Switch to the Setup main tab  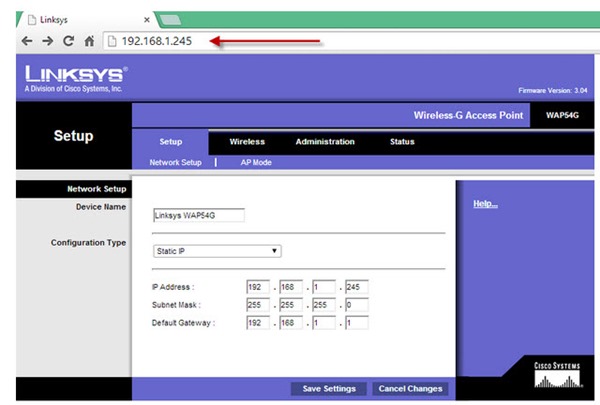(171, 142)
